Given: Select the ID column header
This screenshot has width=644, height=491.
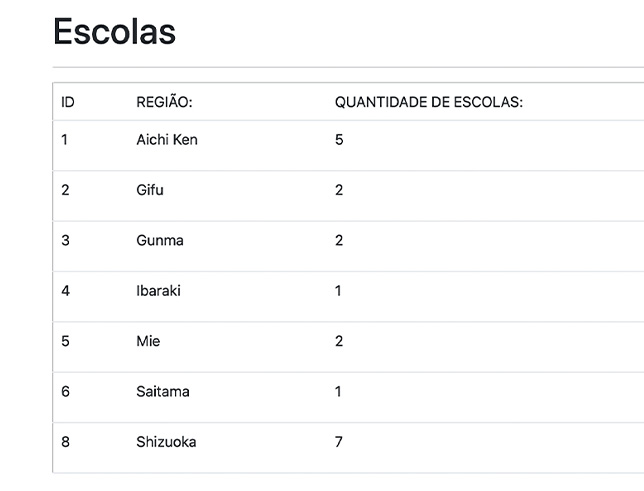Looking at the screenshot, I should point(68,102).
